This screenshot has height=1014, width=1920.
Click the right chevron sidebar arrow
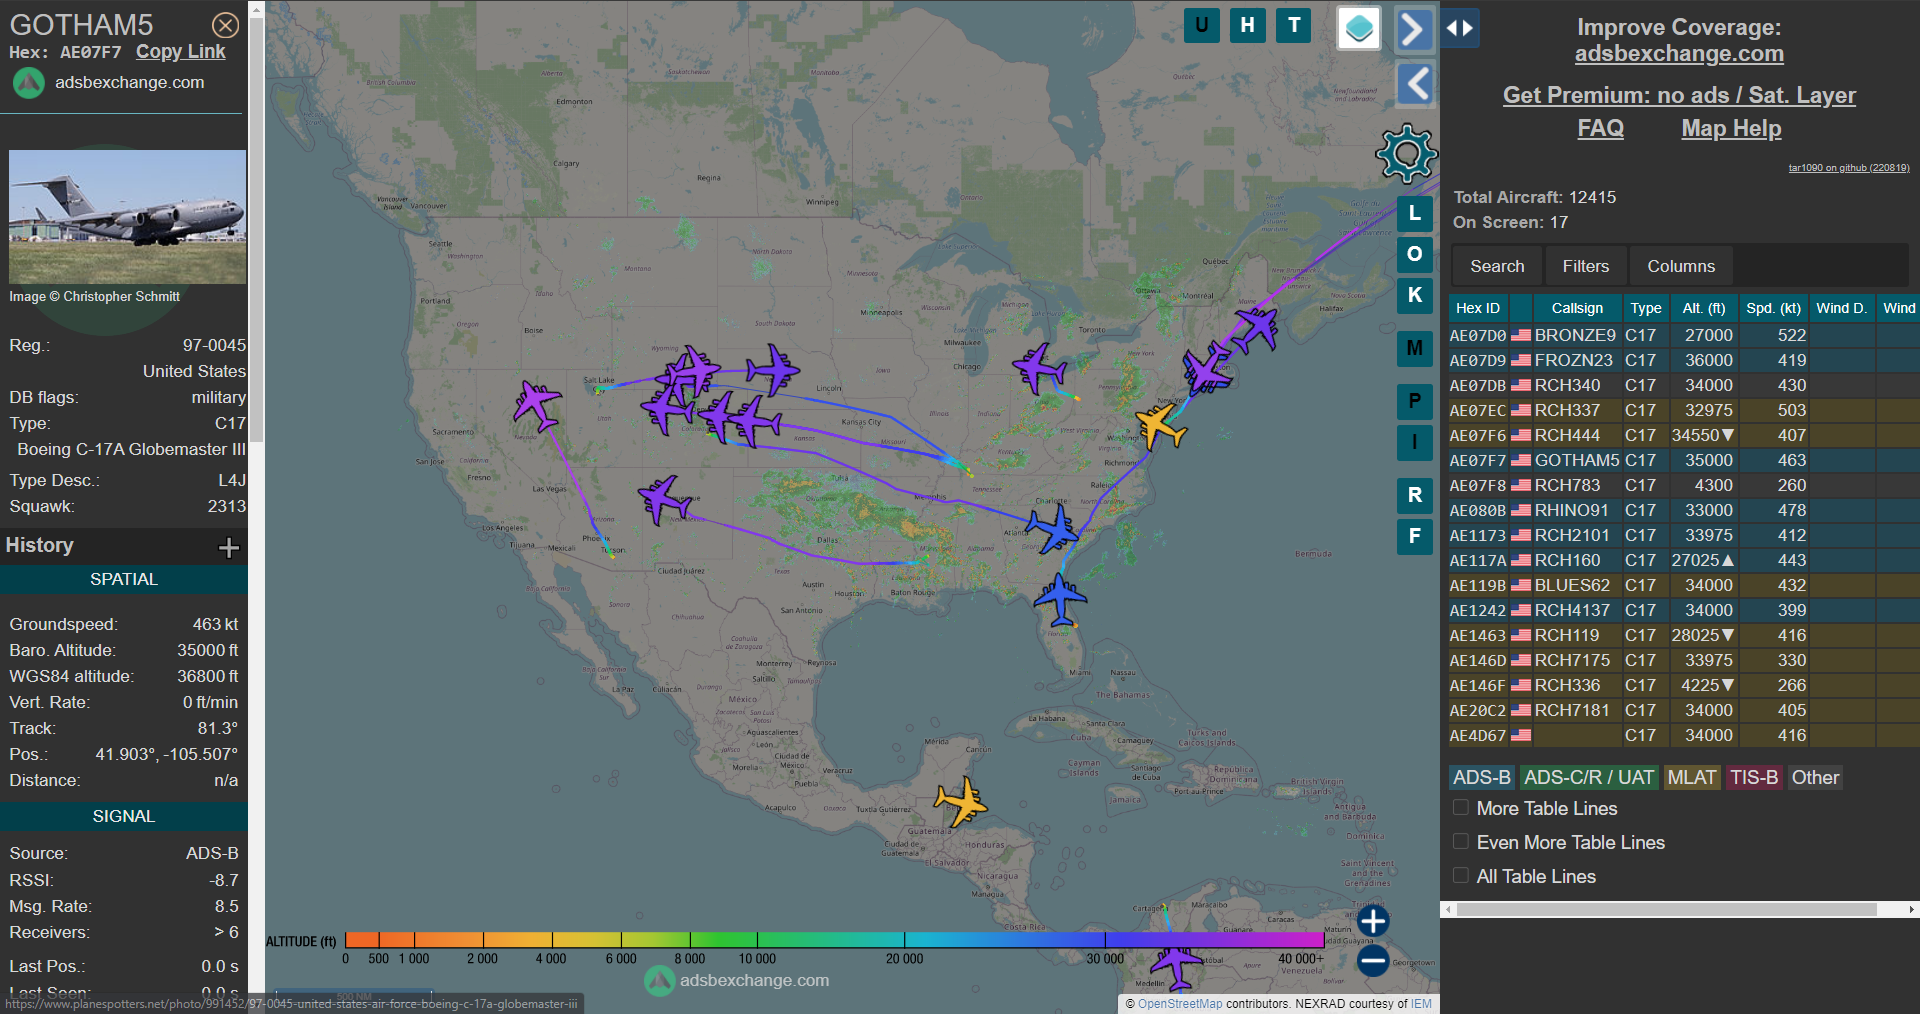point(1414,29)
